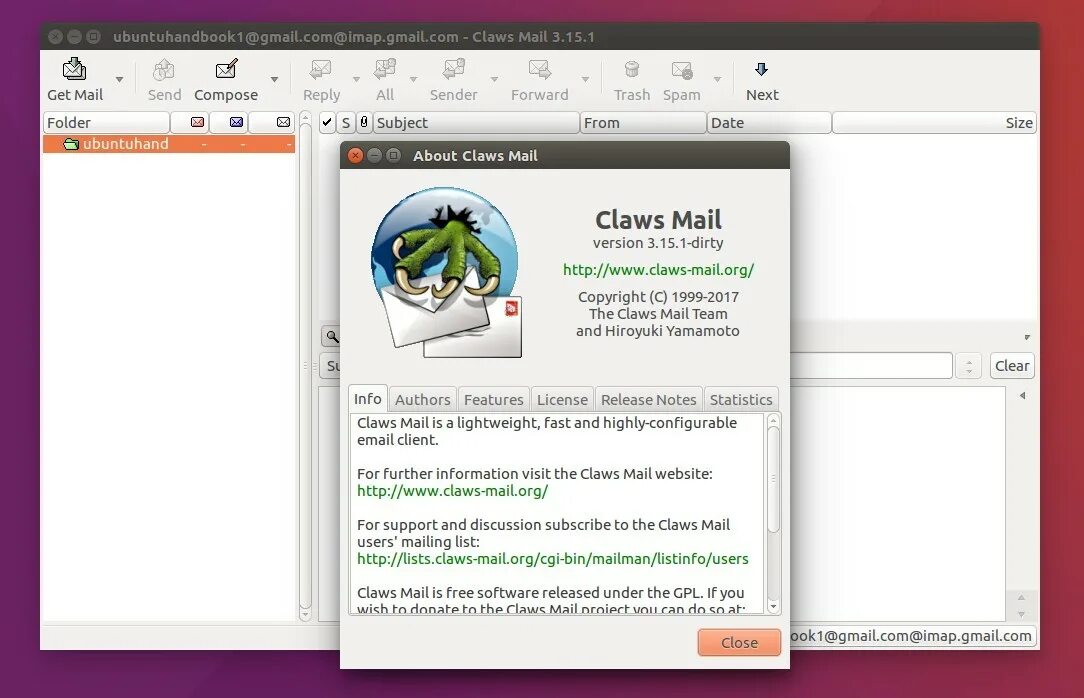1084x698 pixels.
Task: Open the claws-mail.org website link
Action: [658, 269]
